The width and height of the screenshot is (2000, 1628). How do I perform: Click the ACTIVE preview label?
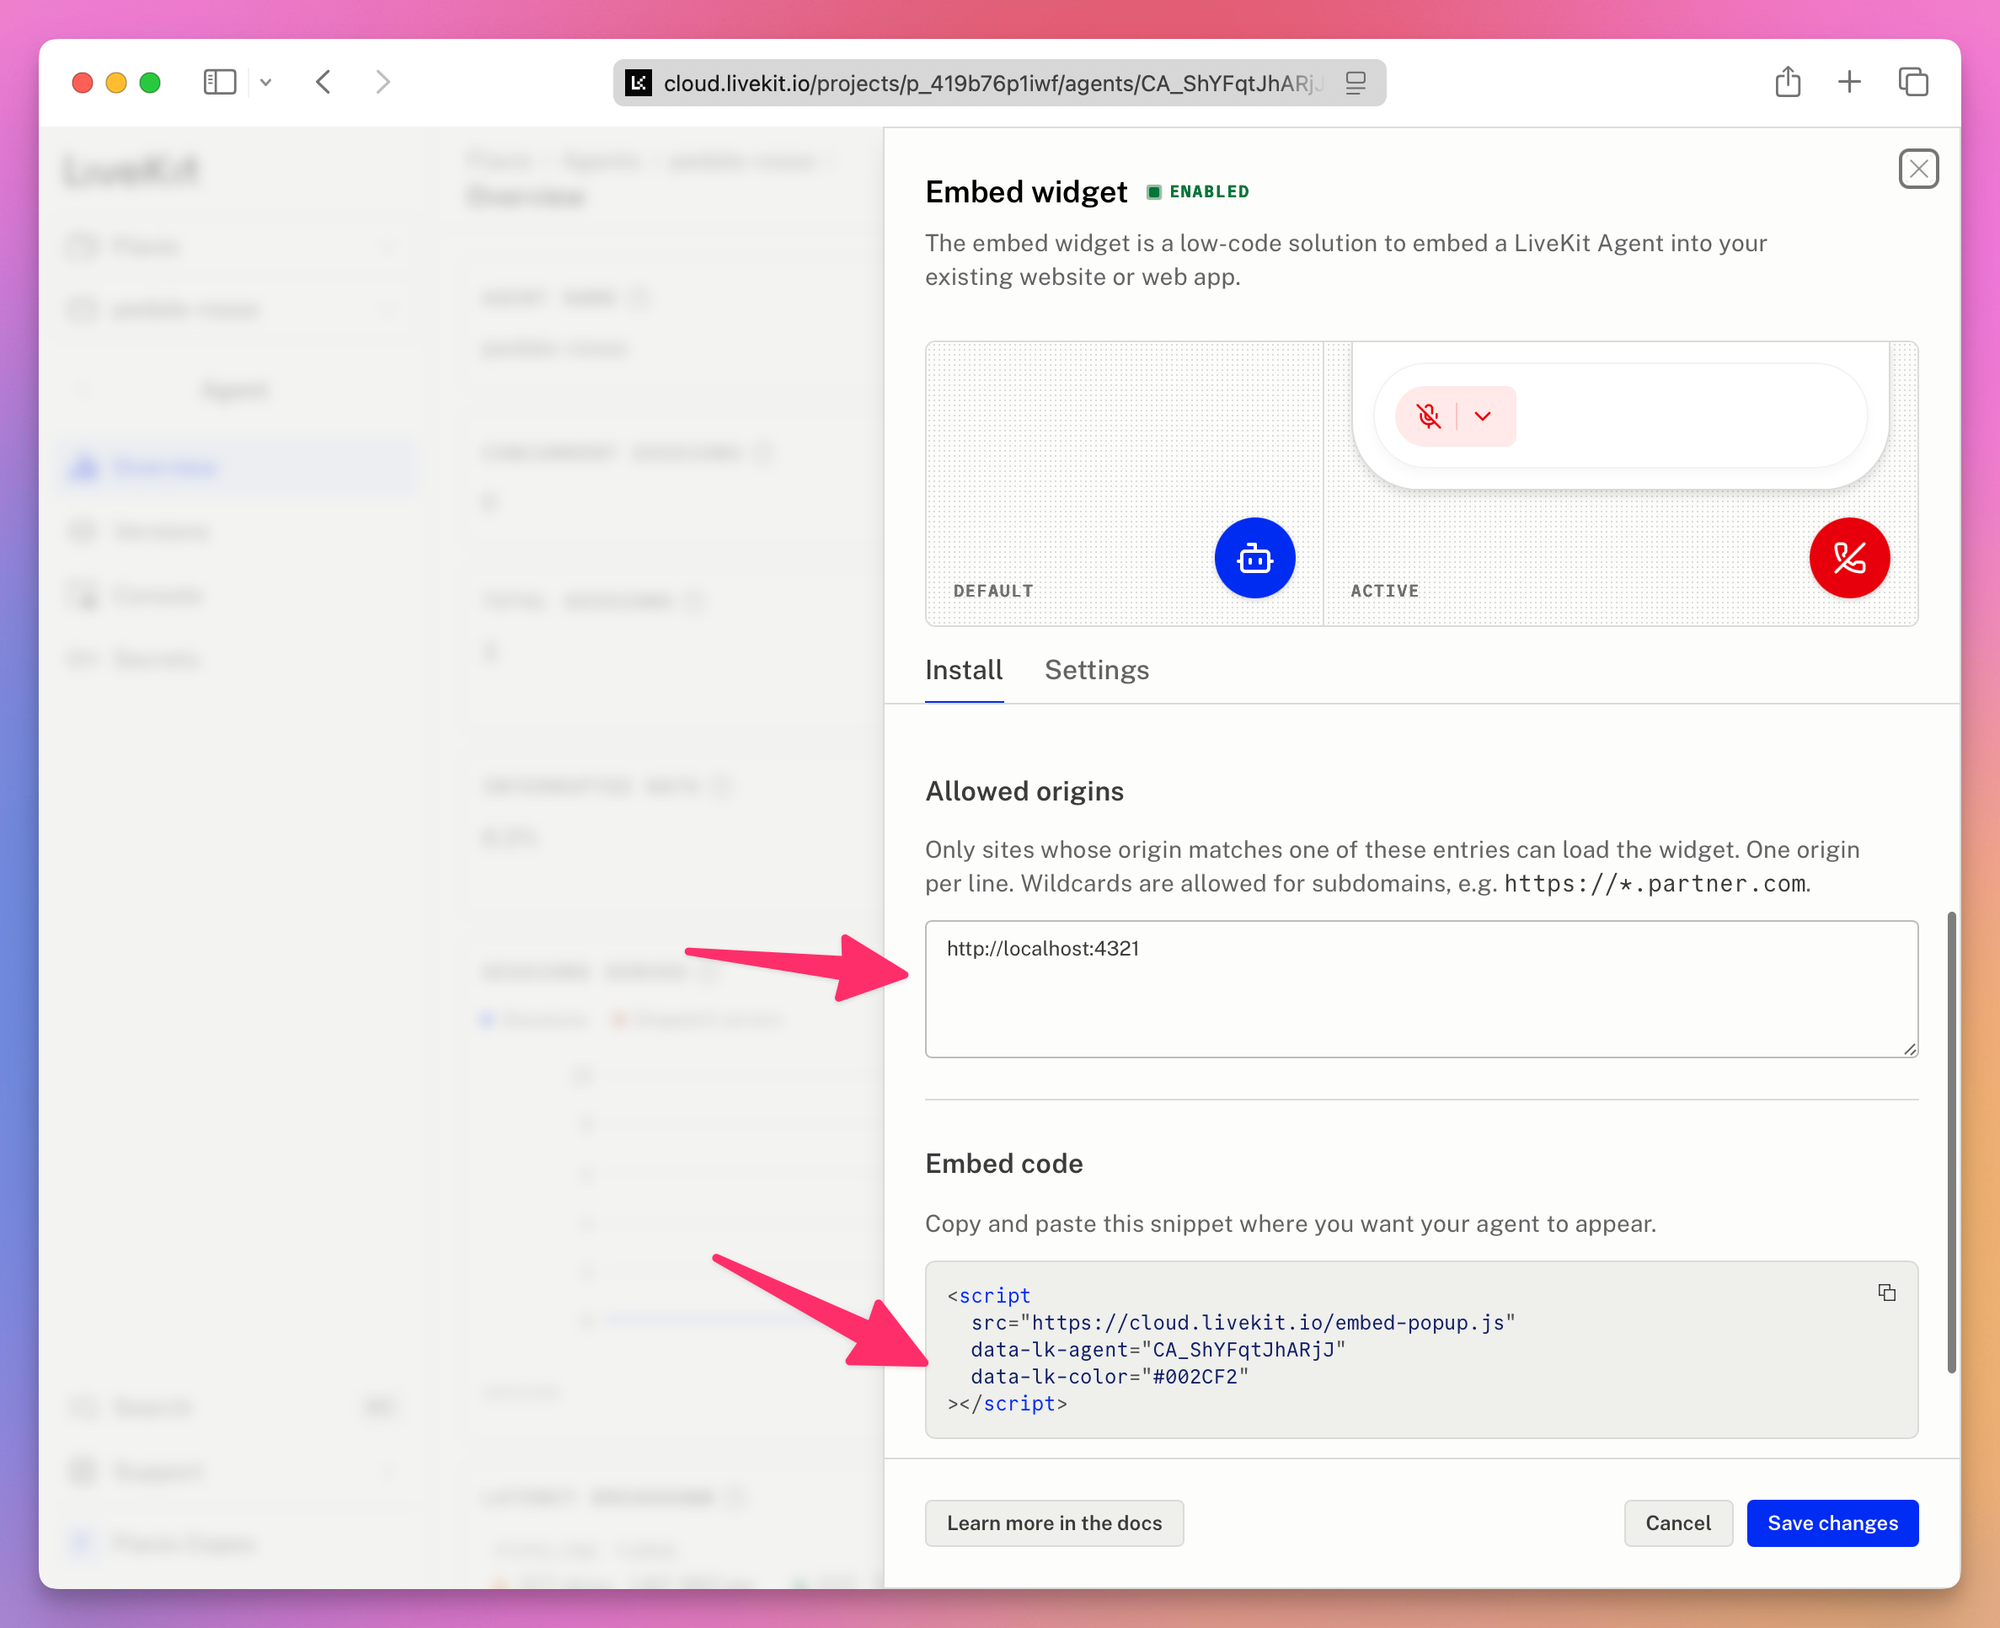coord(1384,590)
